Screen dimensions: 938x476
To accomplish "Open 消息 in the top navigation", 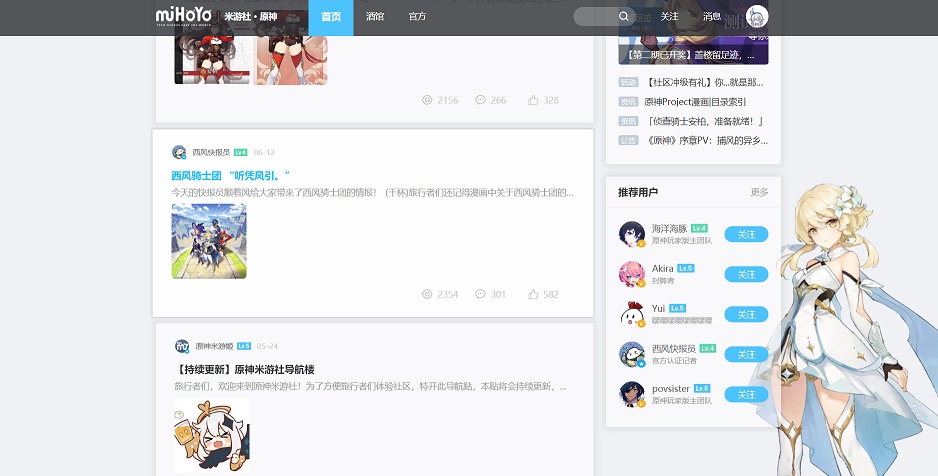I will tap(712, 17).
